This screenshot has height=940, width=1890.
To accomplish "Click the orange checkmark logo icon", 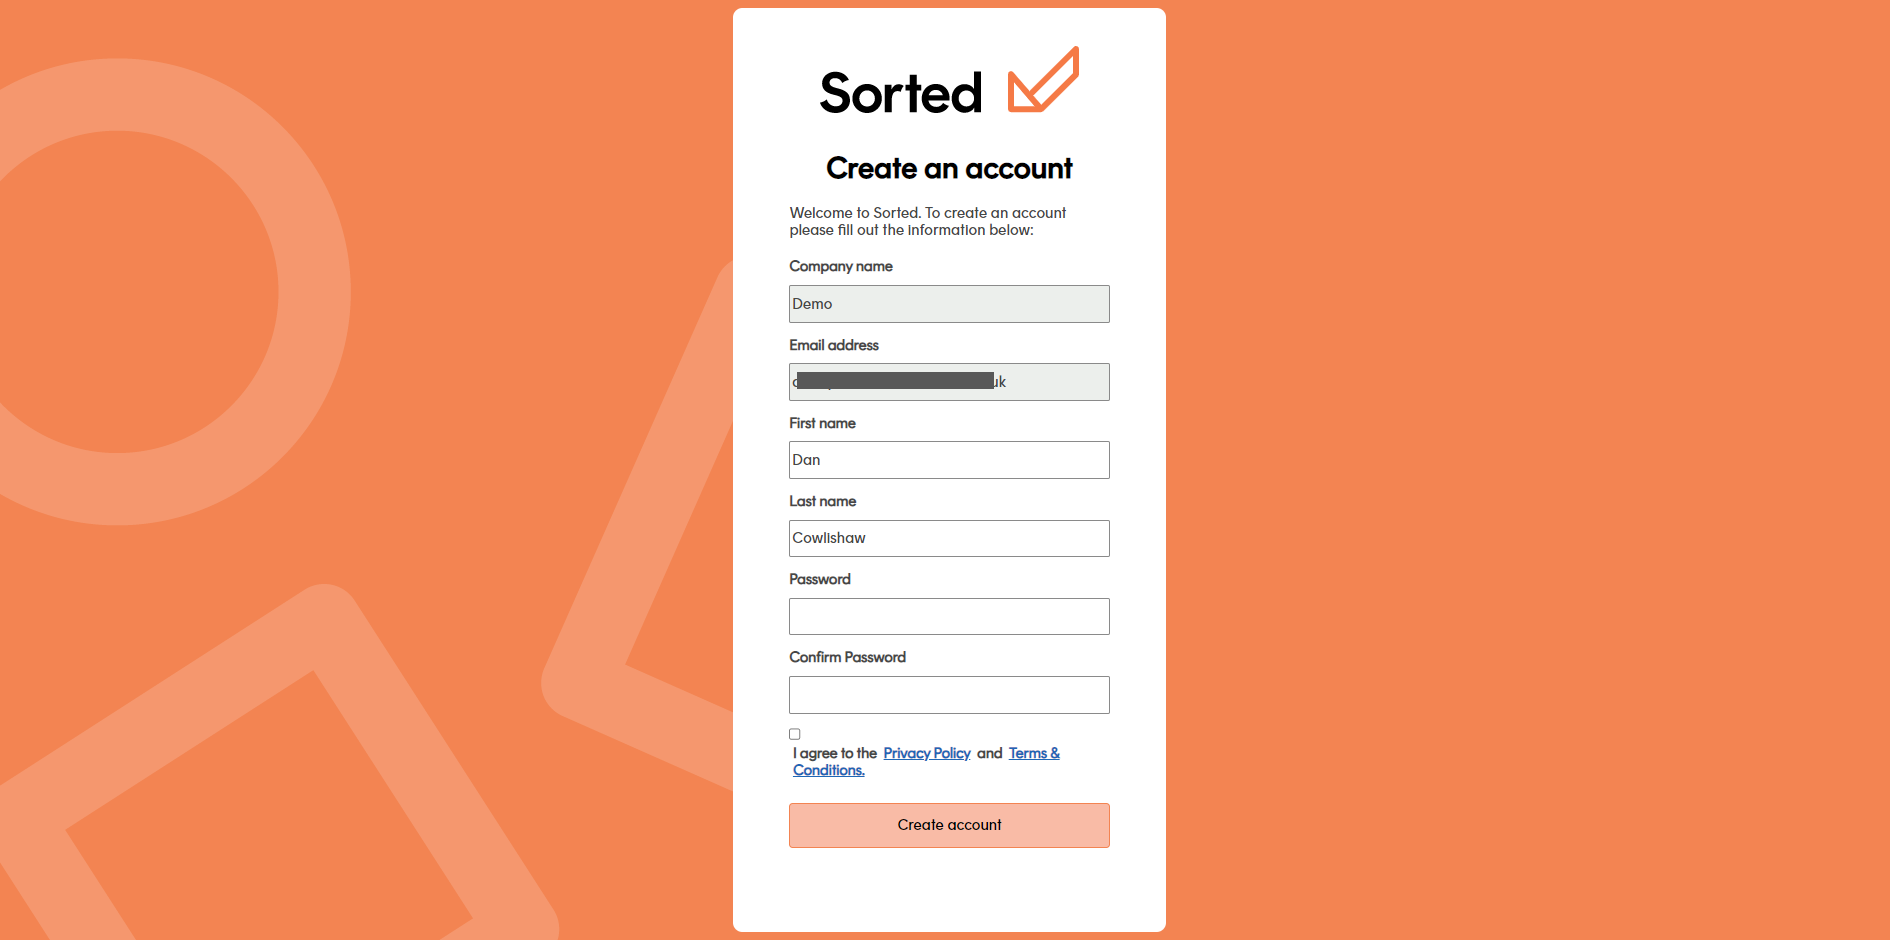I will click(x=1042, y=80).
